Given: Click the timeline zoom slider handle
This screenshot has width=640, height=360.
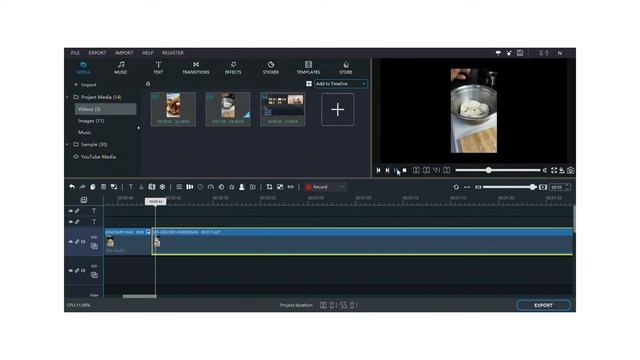Looking at the screenshot, I should [x=532, y=187].
